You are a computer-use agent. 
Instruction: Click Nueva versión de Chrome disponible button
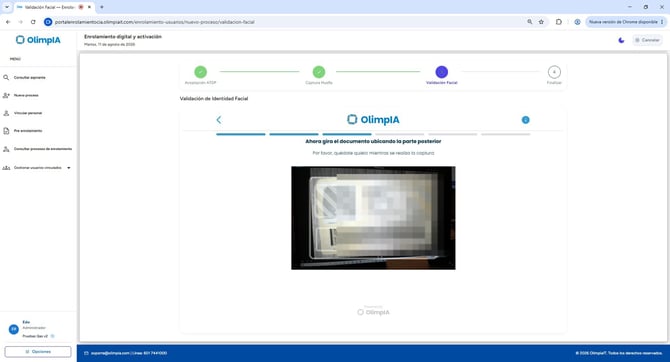click(x=626, y=22)
